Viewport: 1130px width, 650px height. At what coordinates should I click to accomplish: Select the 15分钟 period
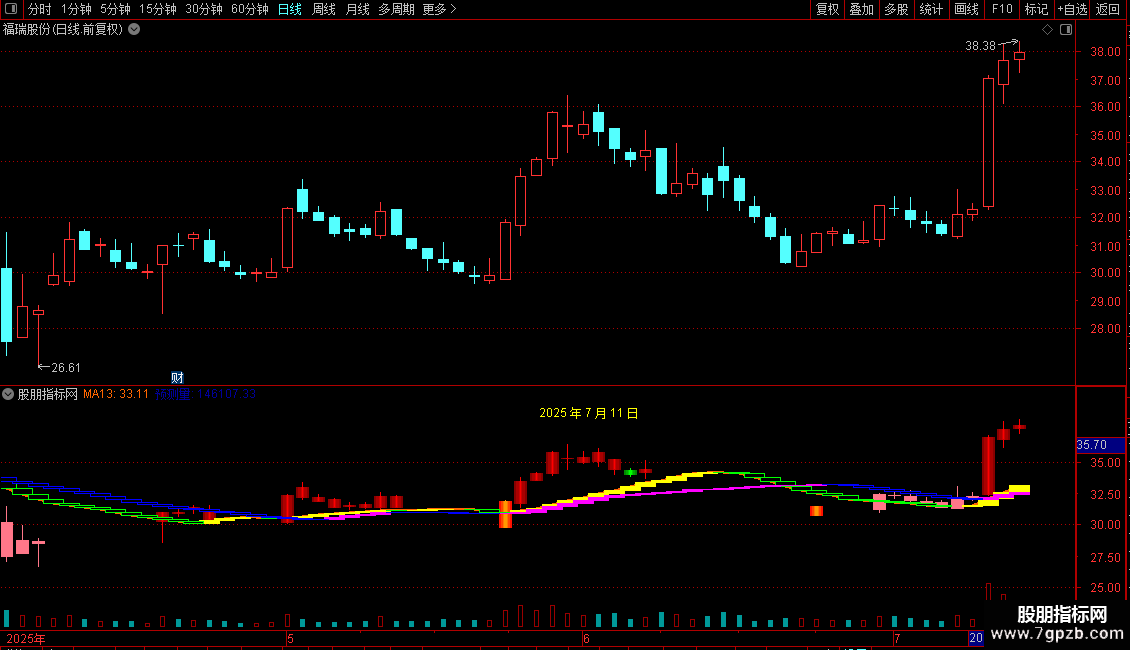158,9
